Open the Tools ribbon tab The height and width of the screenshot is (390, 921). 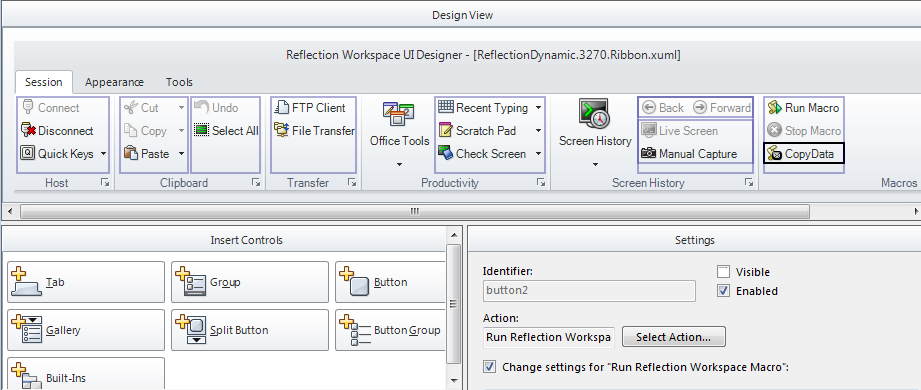[179, 82]
